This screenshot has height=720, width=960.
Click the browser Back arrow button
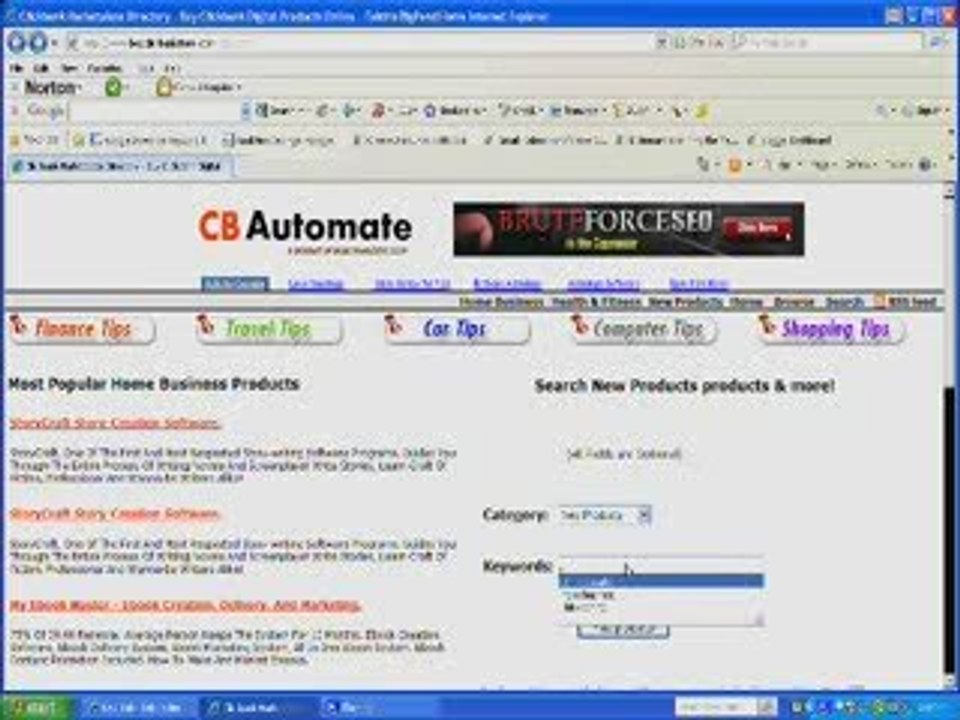[17, 42]
